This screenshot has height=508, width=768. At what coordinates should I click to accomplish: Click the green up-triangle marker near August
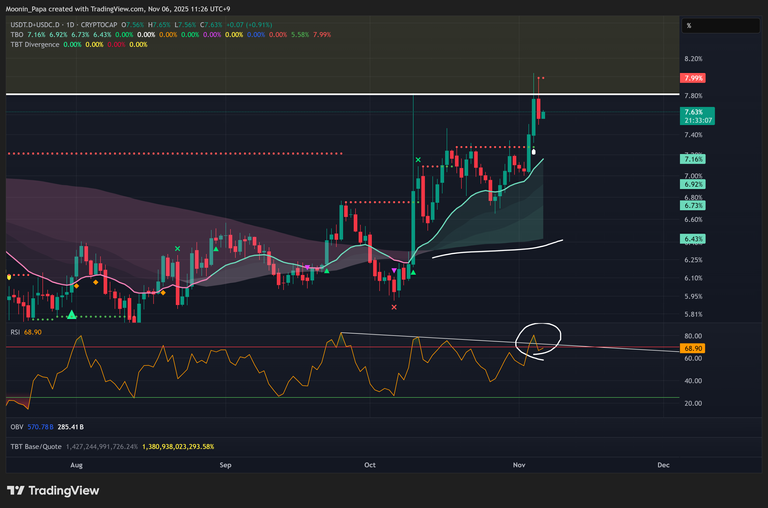click(x=71, y=315)
